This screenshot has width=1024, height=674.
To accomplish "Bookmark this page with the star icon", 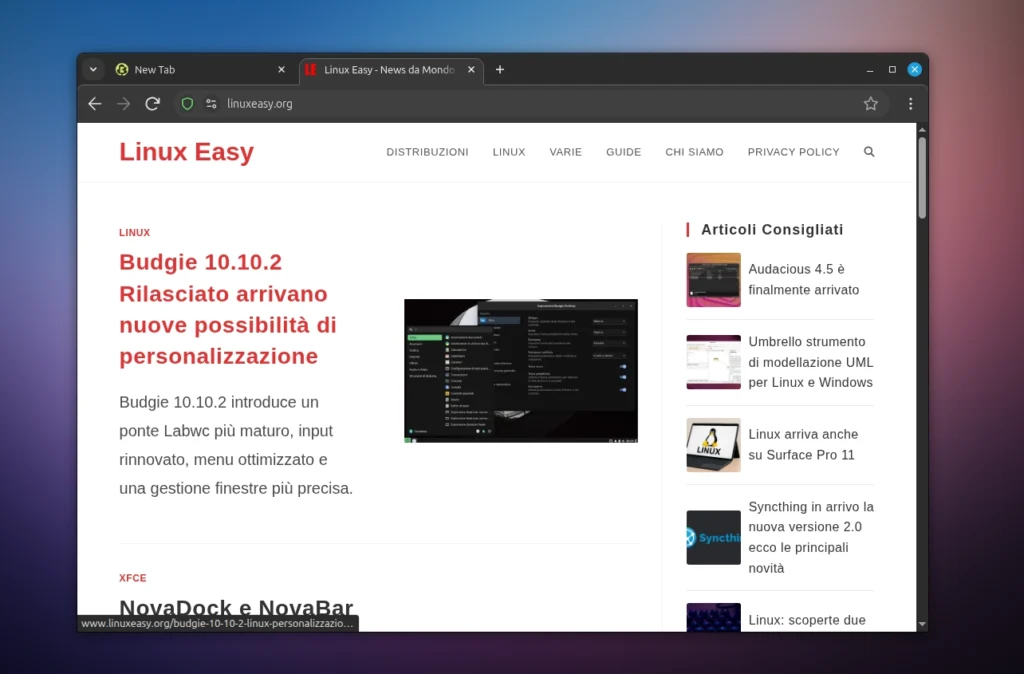I will [870, 104].
